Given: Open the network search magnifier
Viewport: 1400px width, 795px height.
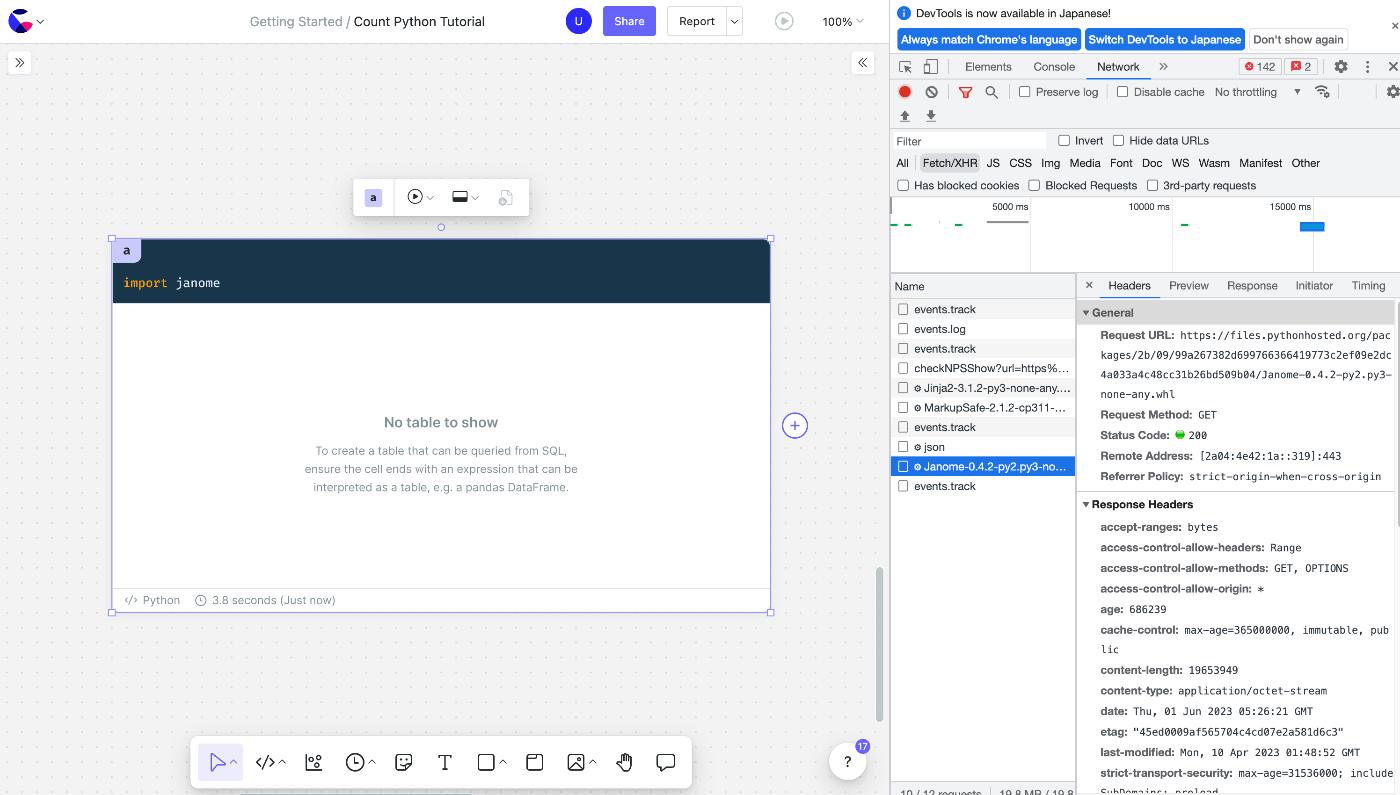Looking at the screenshot, I should (x=991, y=92).
